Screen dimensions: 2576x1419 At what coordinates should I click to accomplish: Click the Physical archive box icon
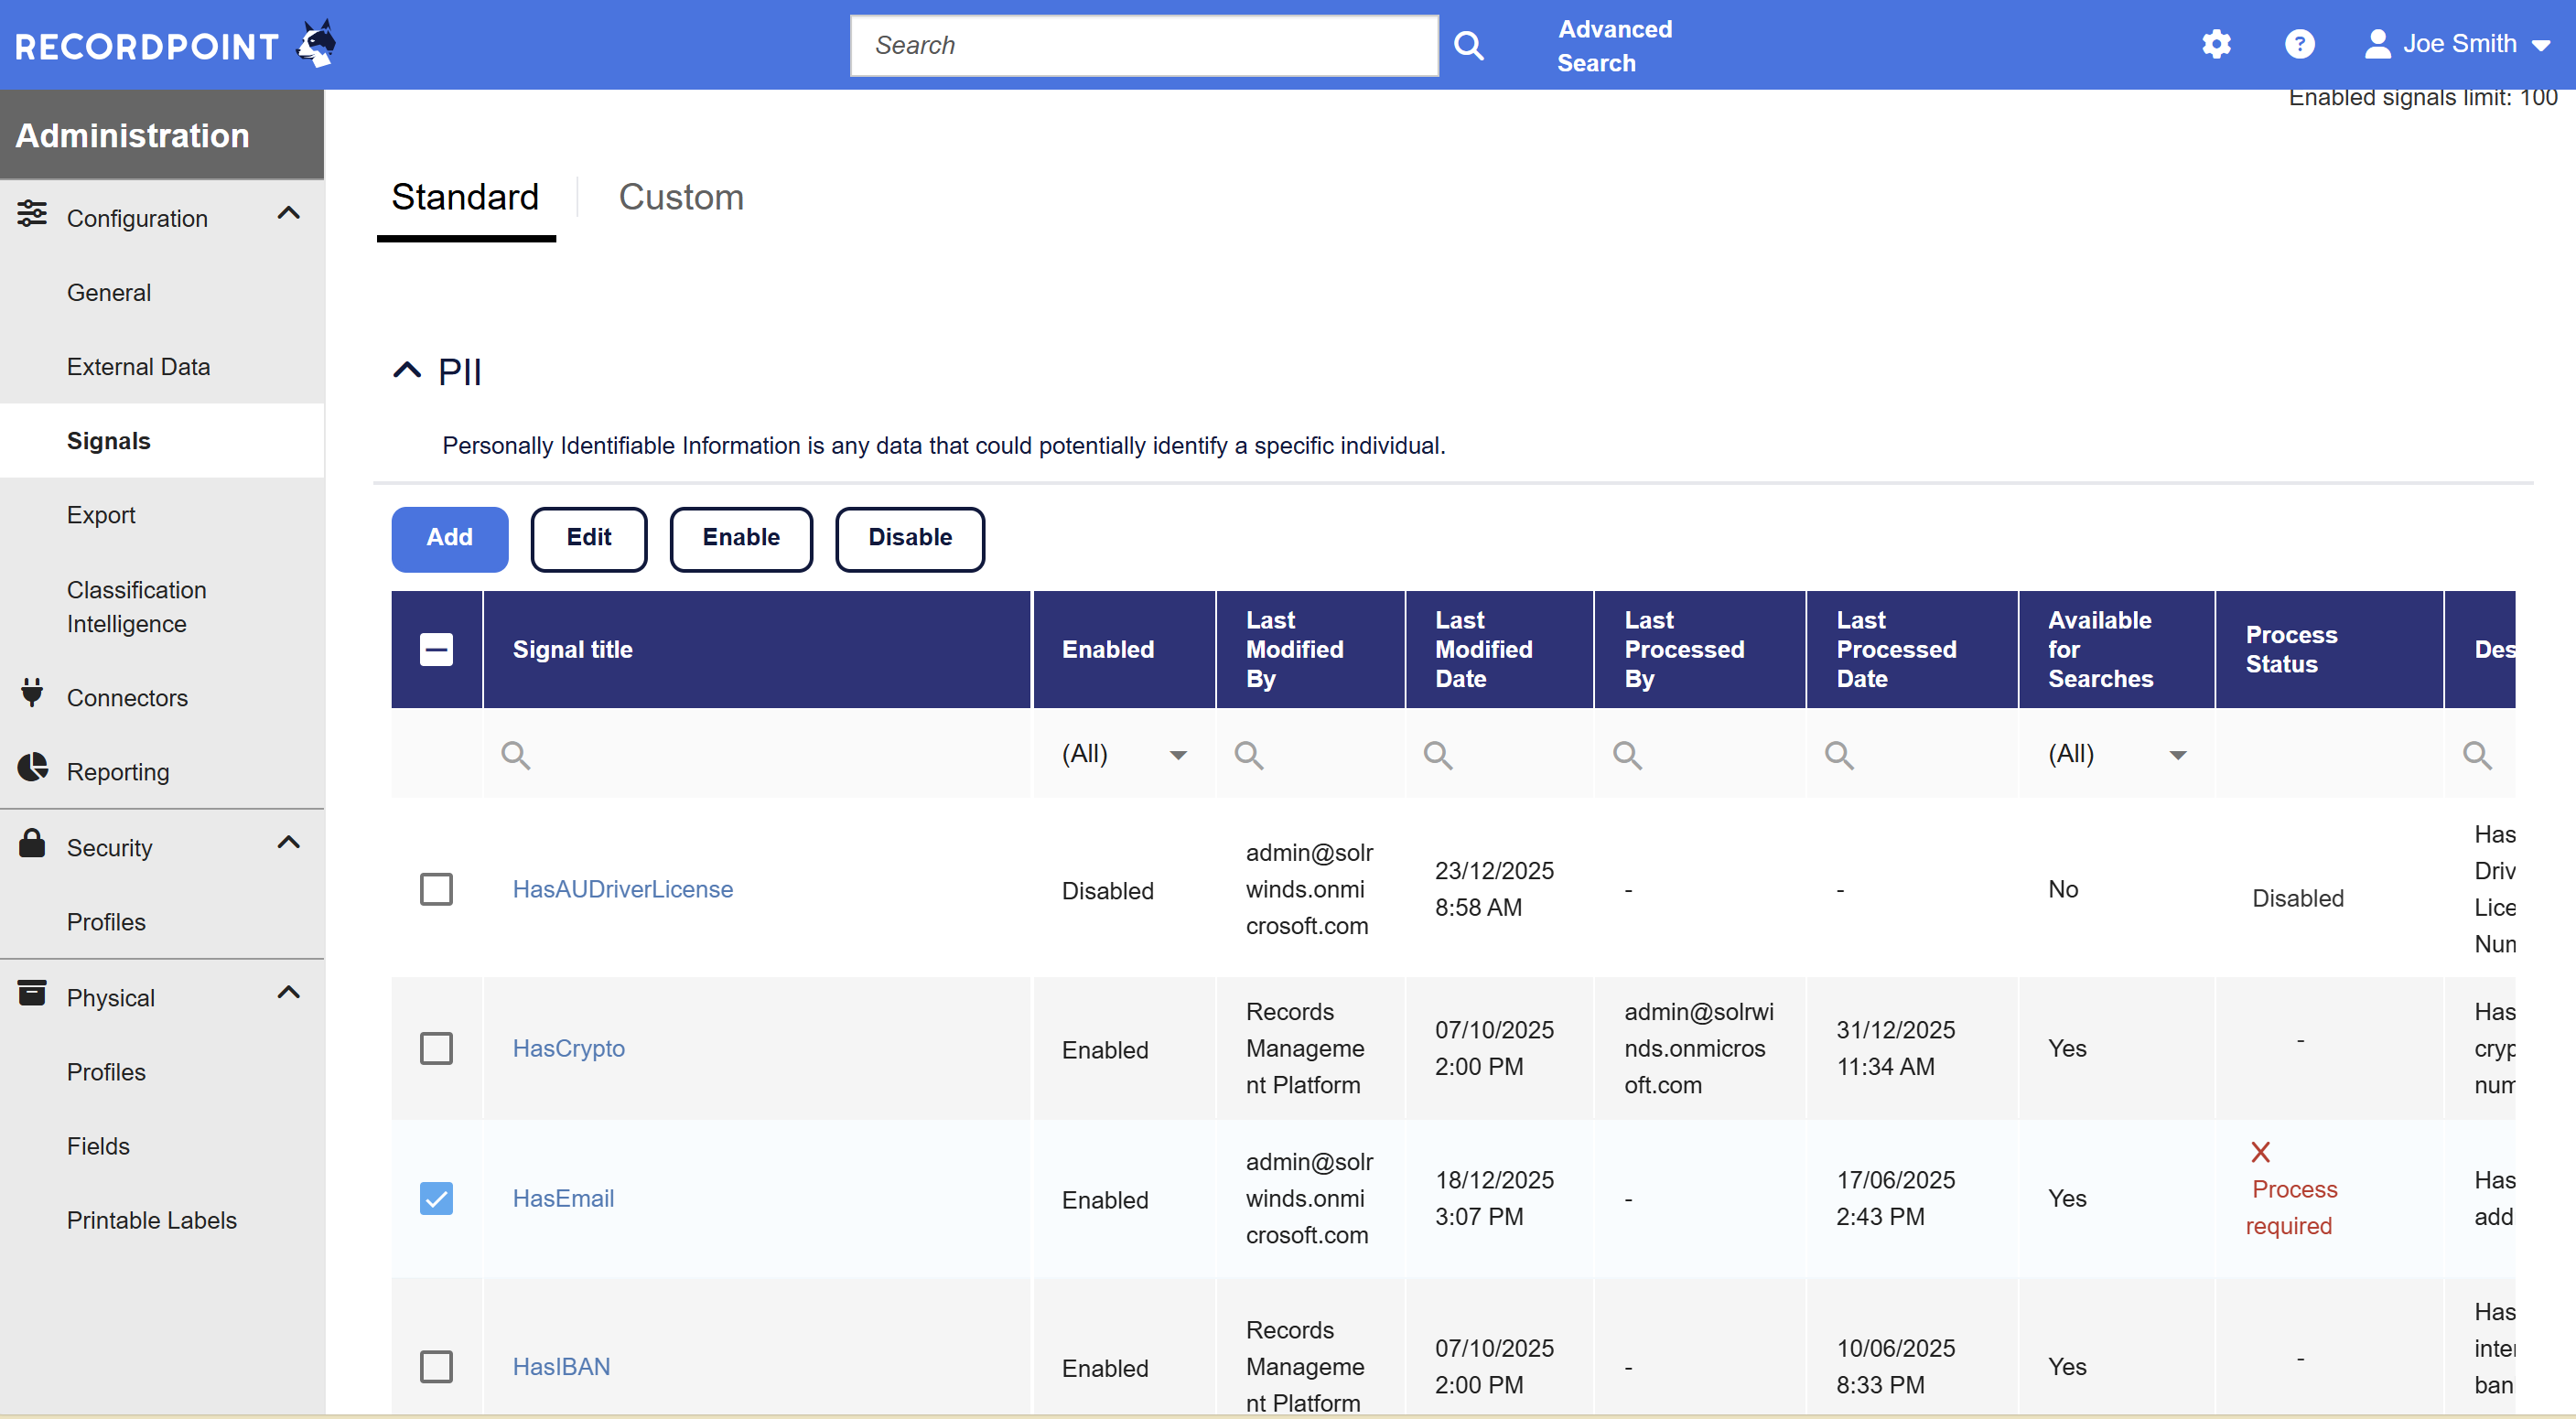click(x=32, y=993)
